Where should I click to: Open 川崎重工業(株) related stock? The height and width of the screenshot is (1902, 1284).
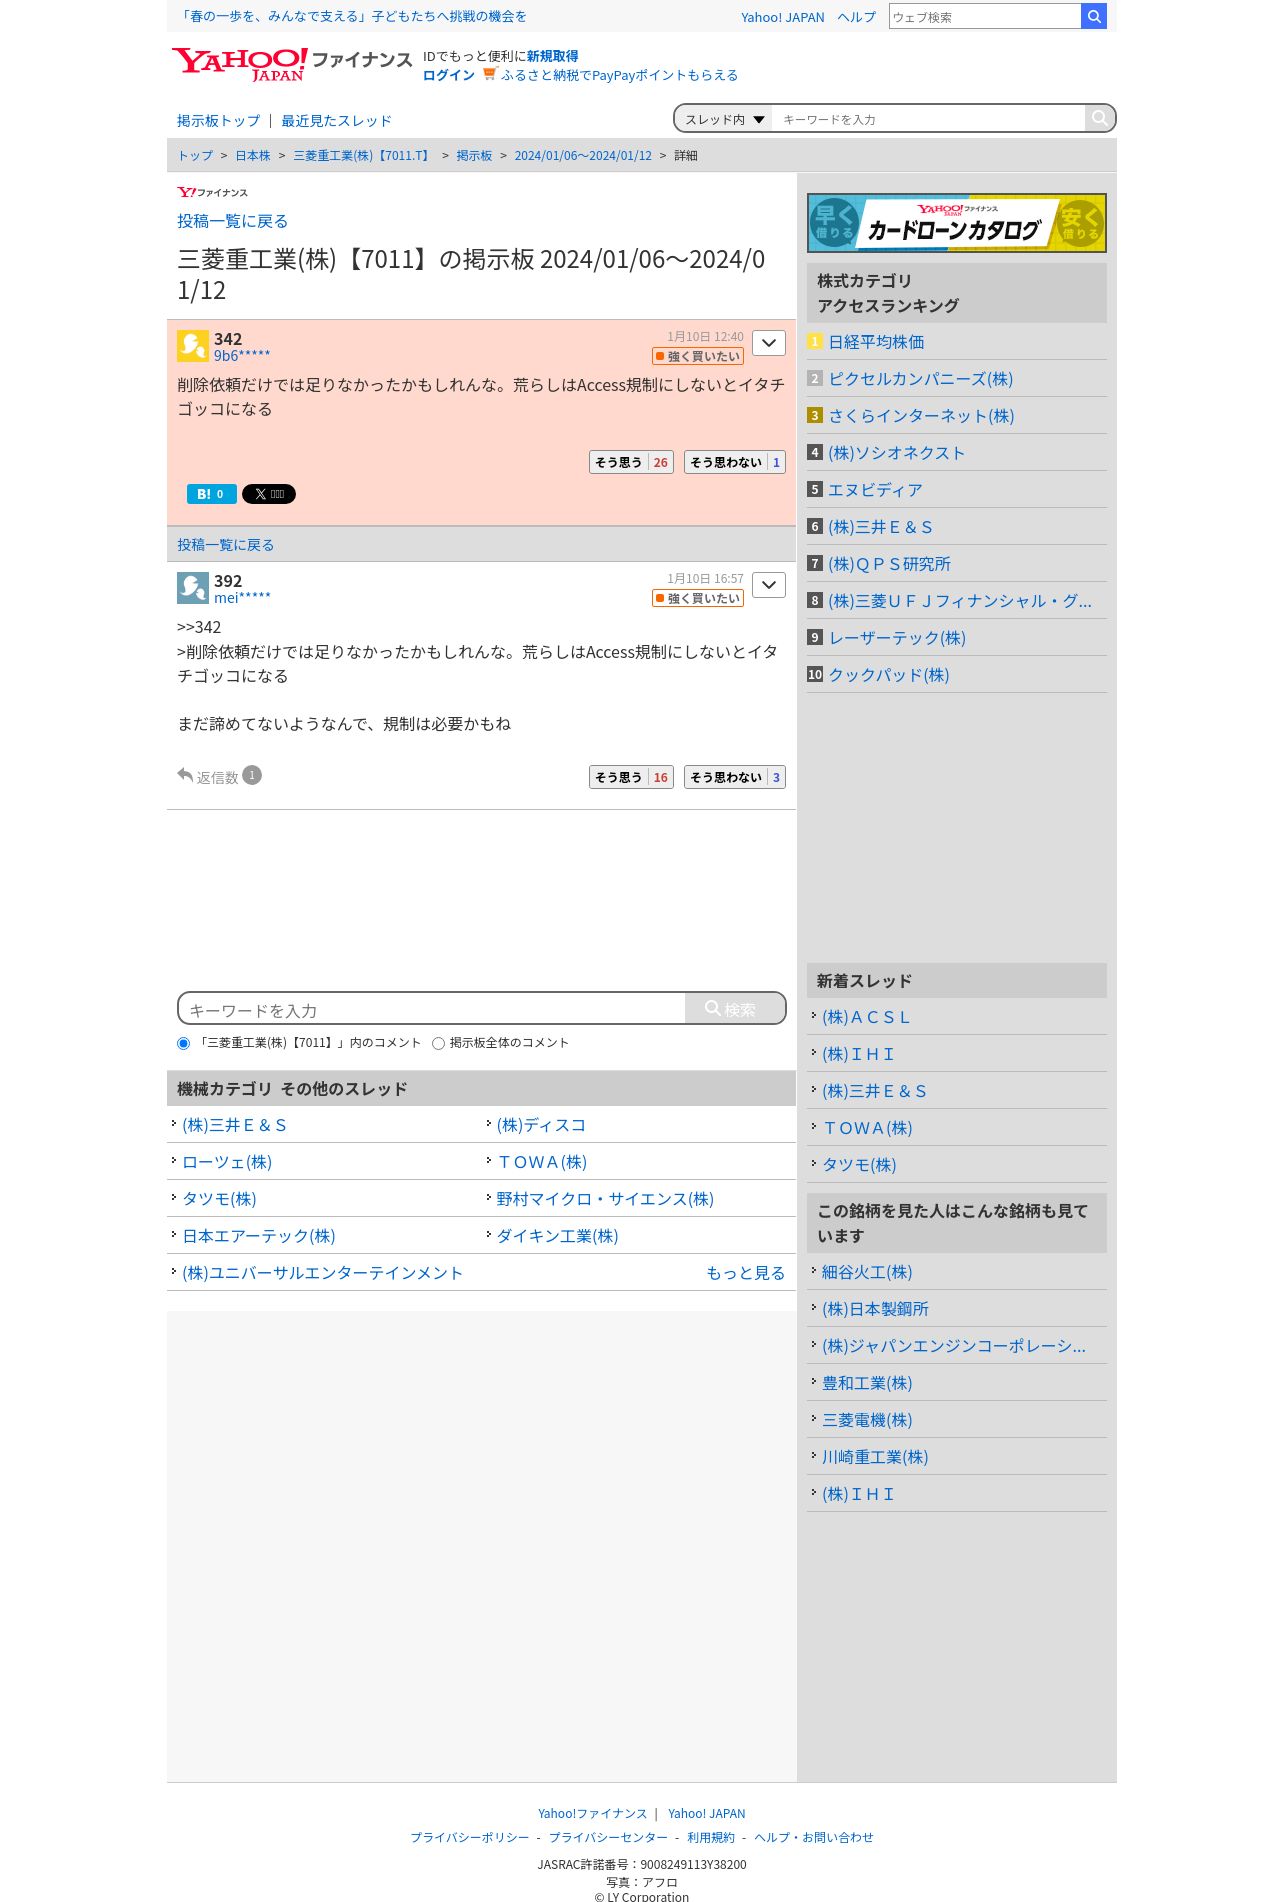875,1457
